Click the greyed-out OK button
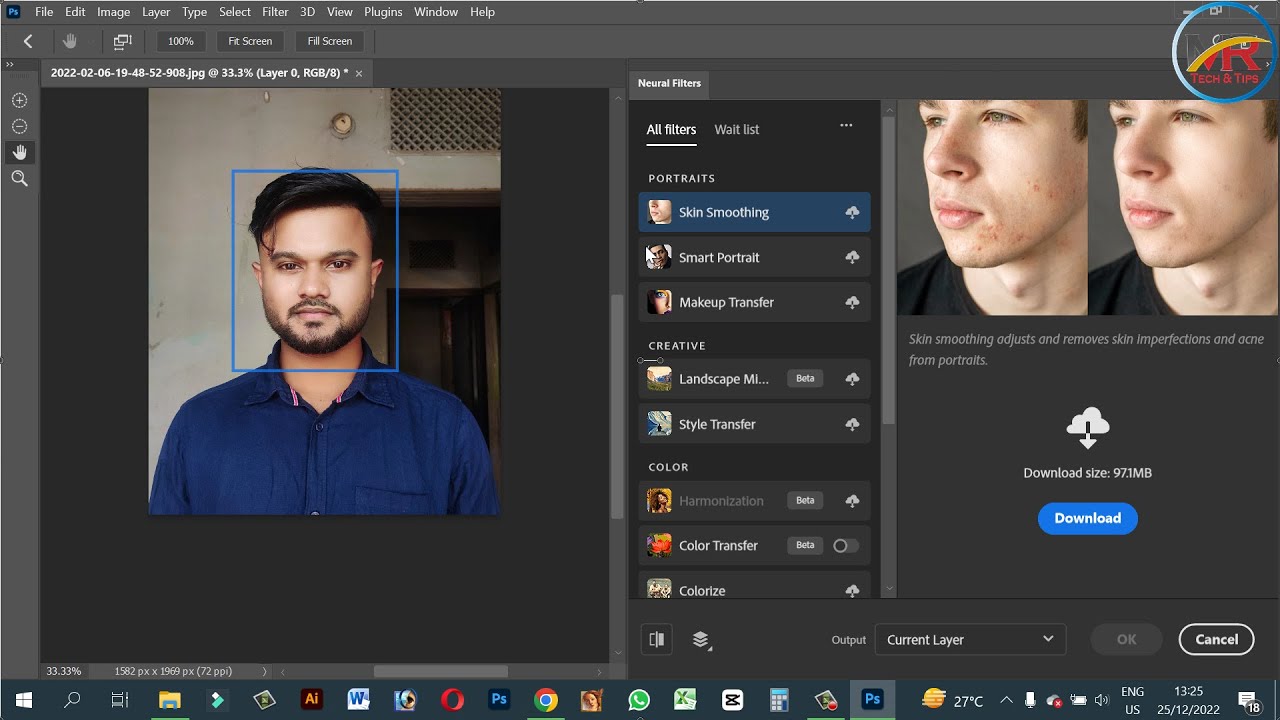1280x720 pixels. point(1127,639)
